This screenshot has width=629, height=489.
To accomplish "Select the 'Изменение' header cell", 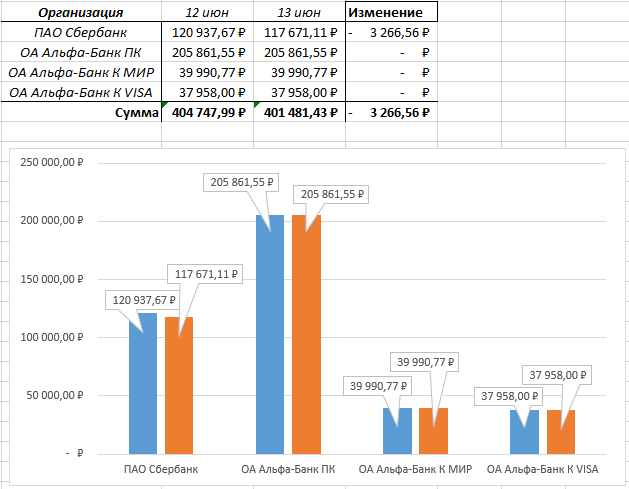I will tap(391, 12).
